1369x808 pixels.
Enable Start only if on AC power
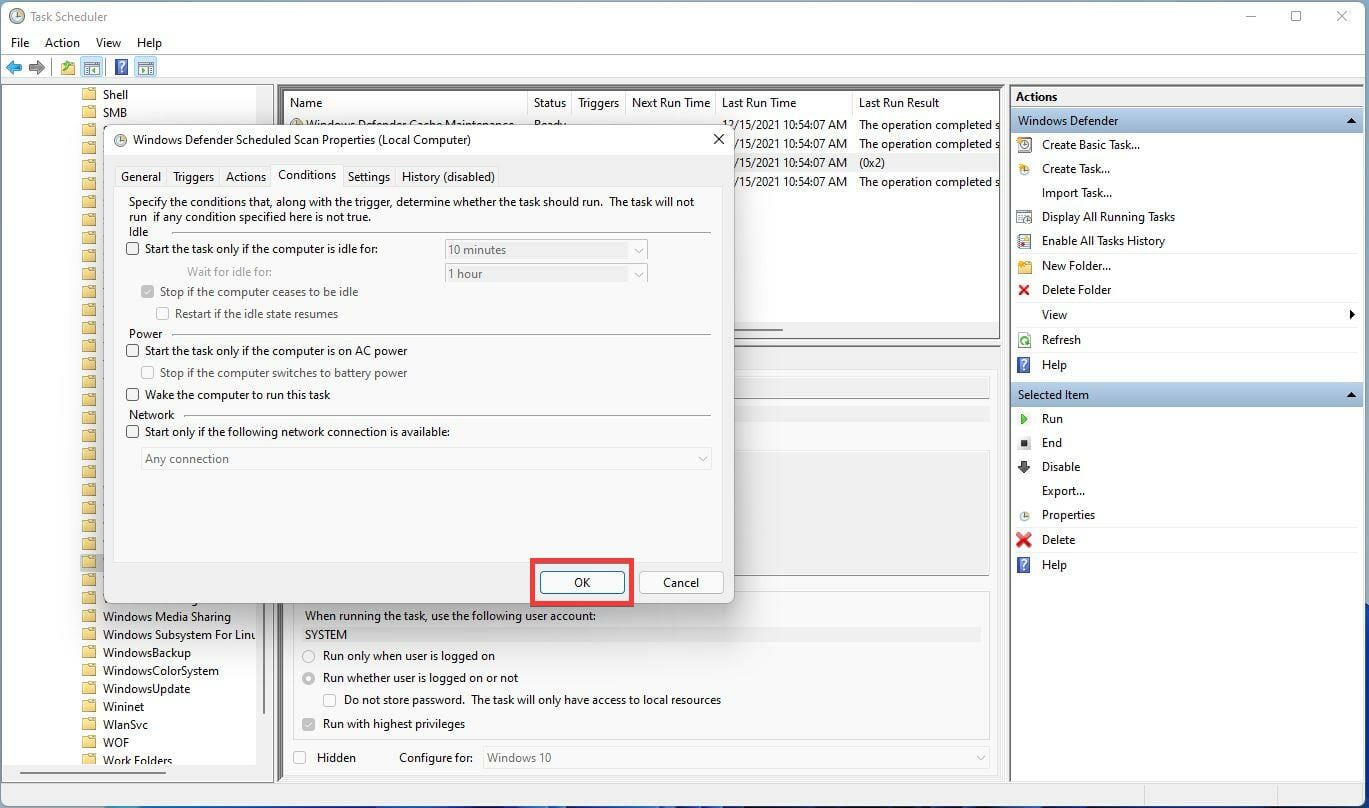(132, 351)
